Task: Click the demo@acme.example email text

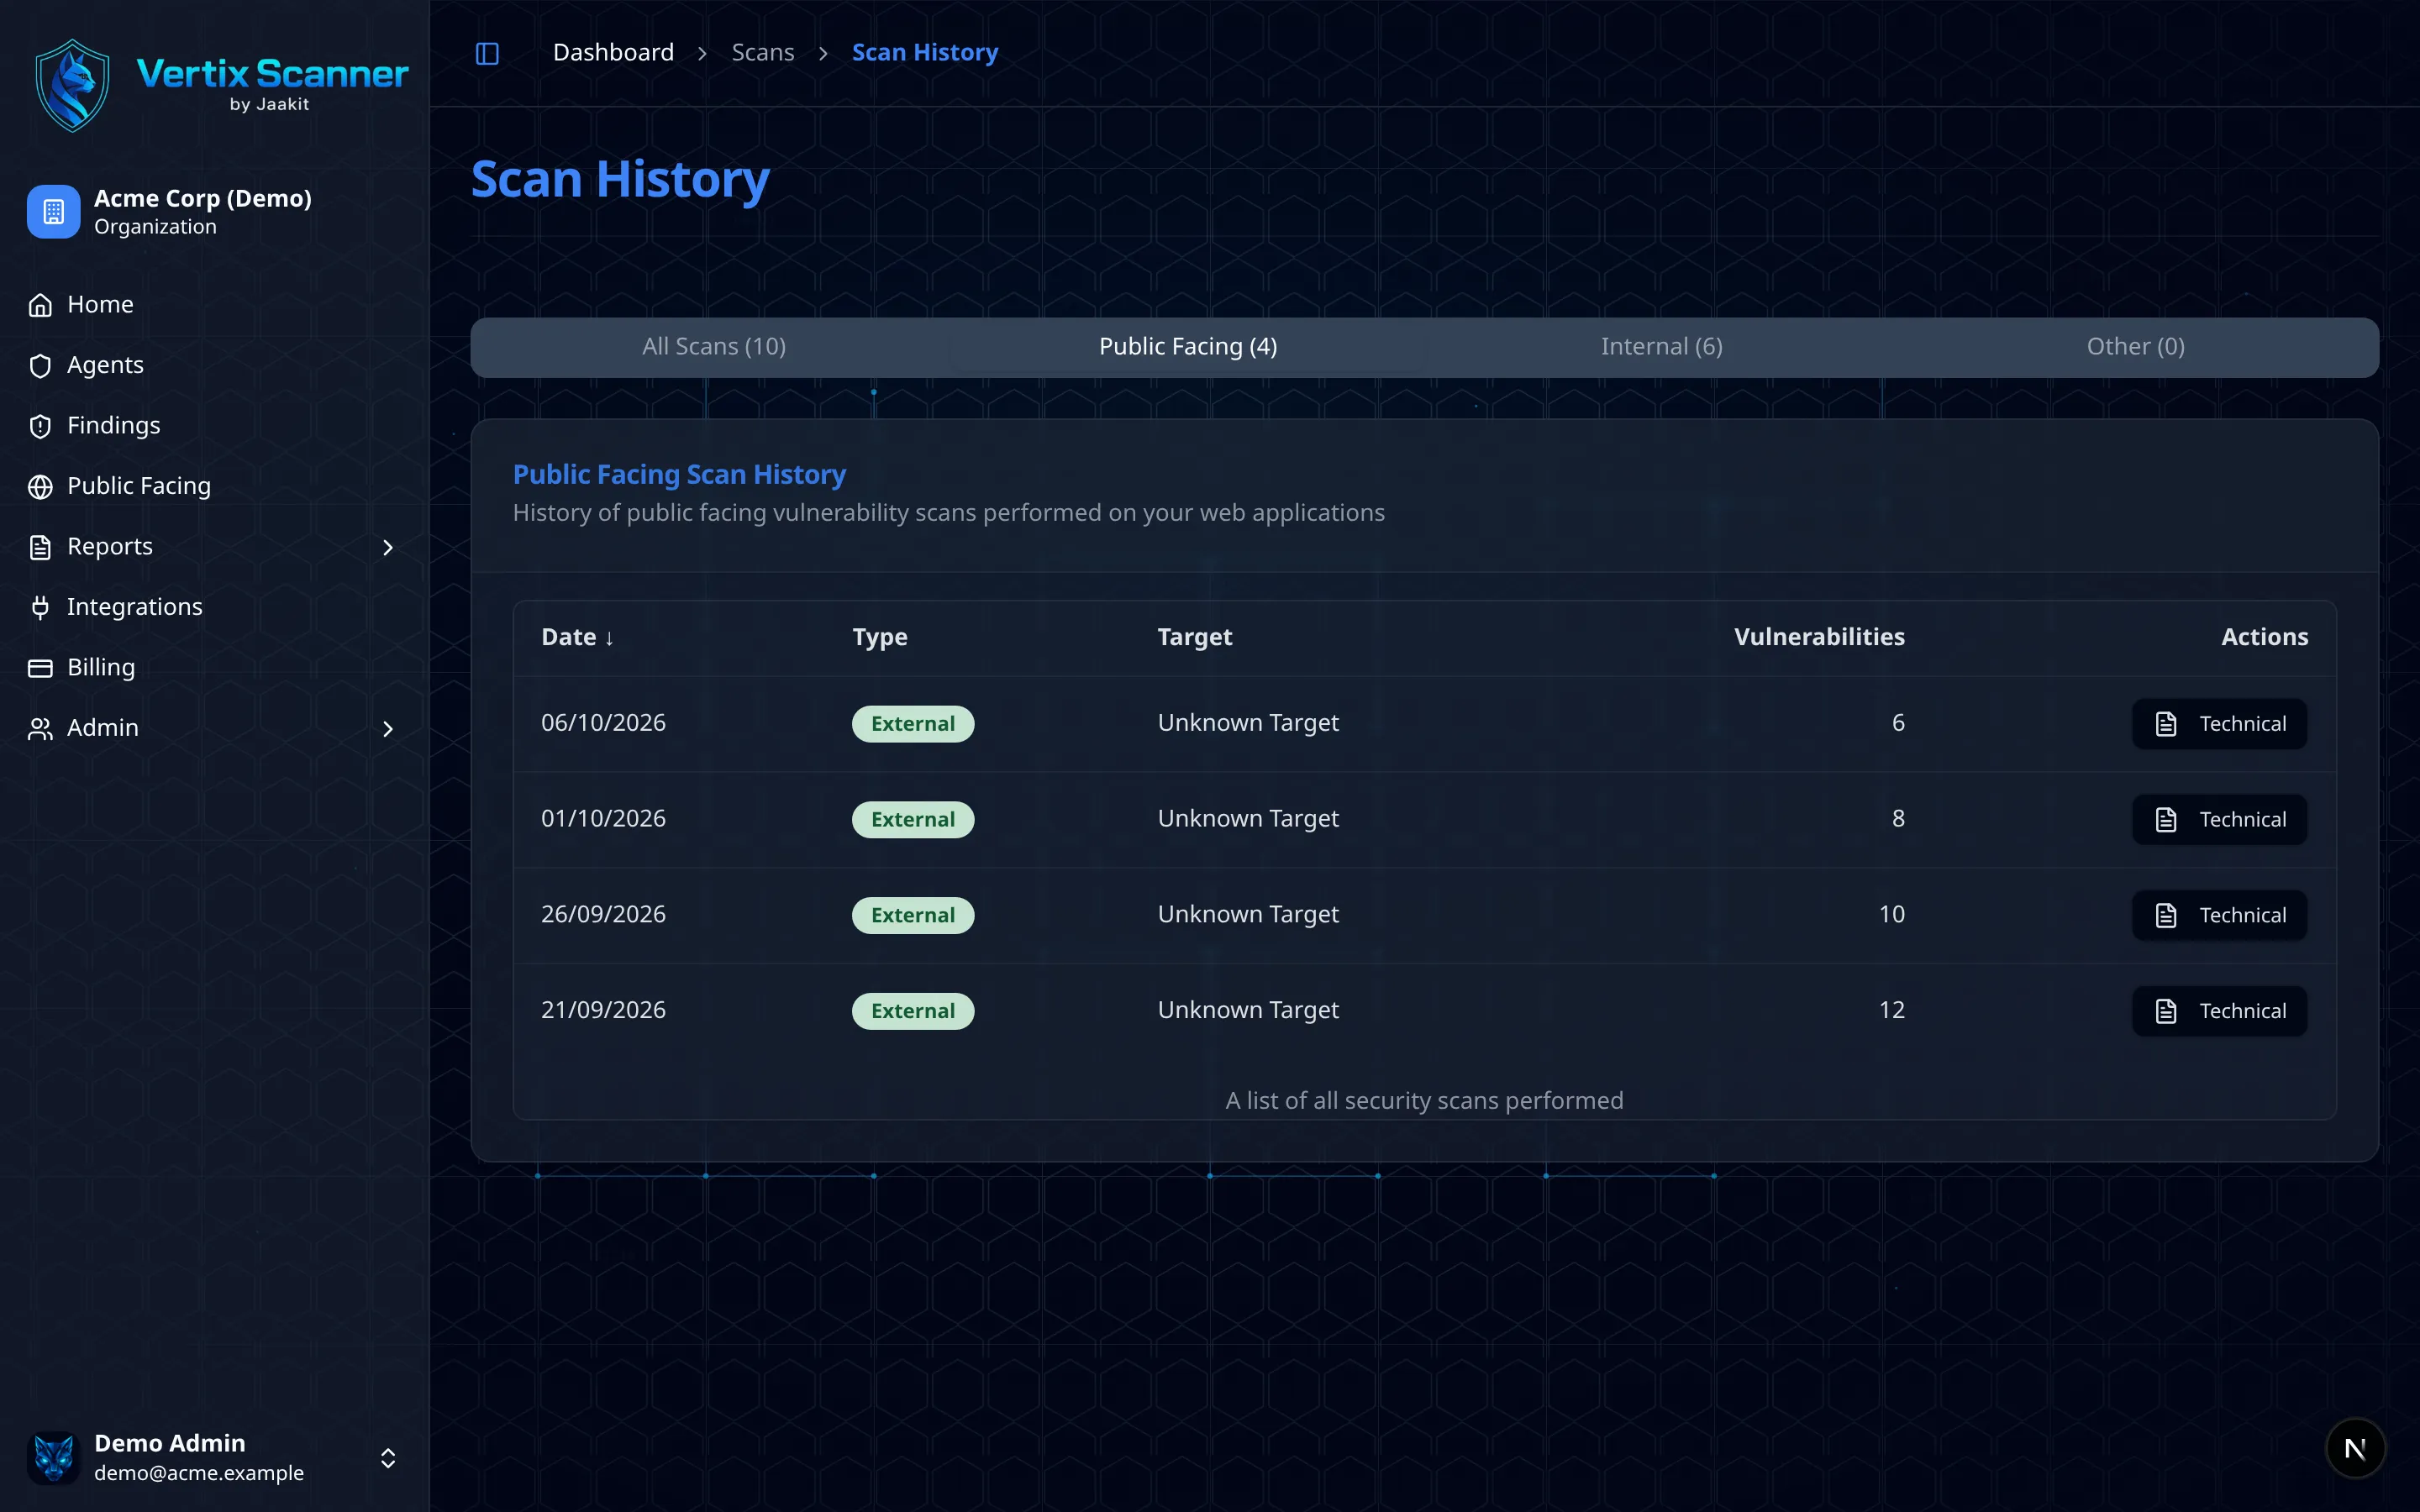Action: point(199,1473)
